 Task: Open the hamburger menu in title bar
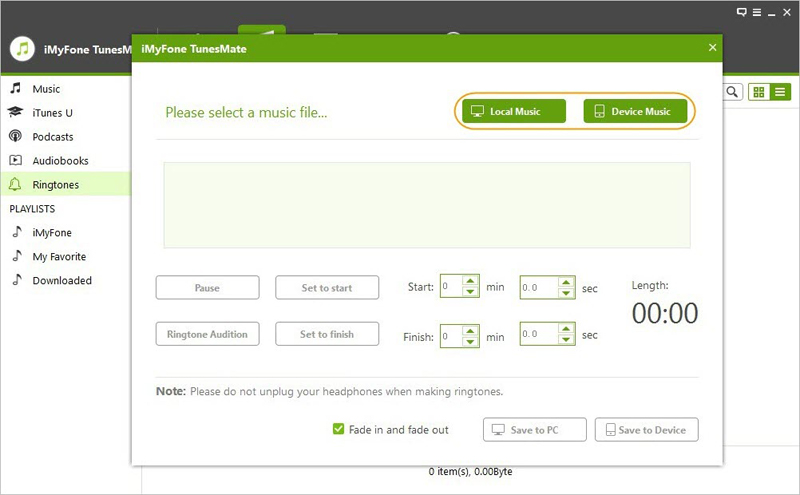[757, 12]
